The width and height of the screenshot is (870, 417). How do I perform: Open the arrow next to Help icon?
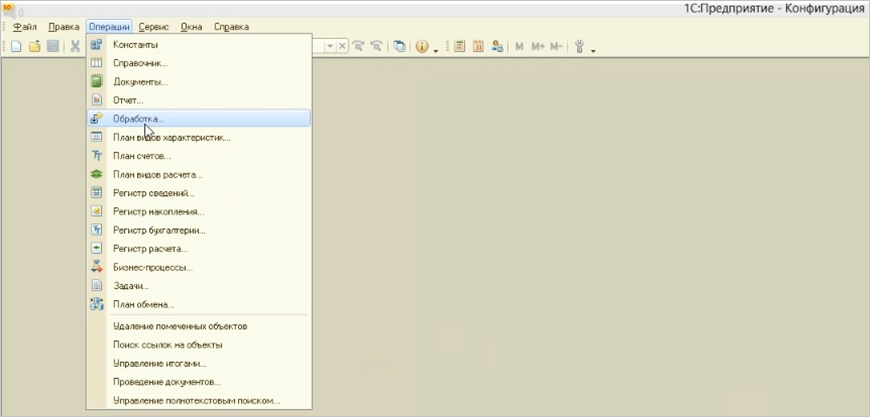[436, 50]
